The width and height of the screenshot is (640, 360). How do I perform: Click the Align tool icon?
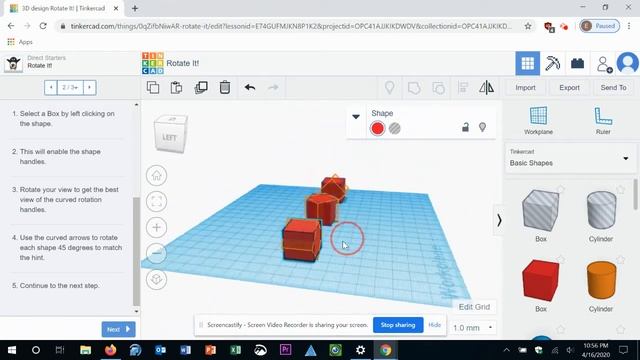pyautogui.click(x=463, y=87)
